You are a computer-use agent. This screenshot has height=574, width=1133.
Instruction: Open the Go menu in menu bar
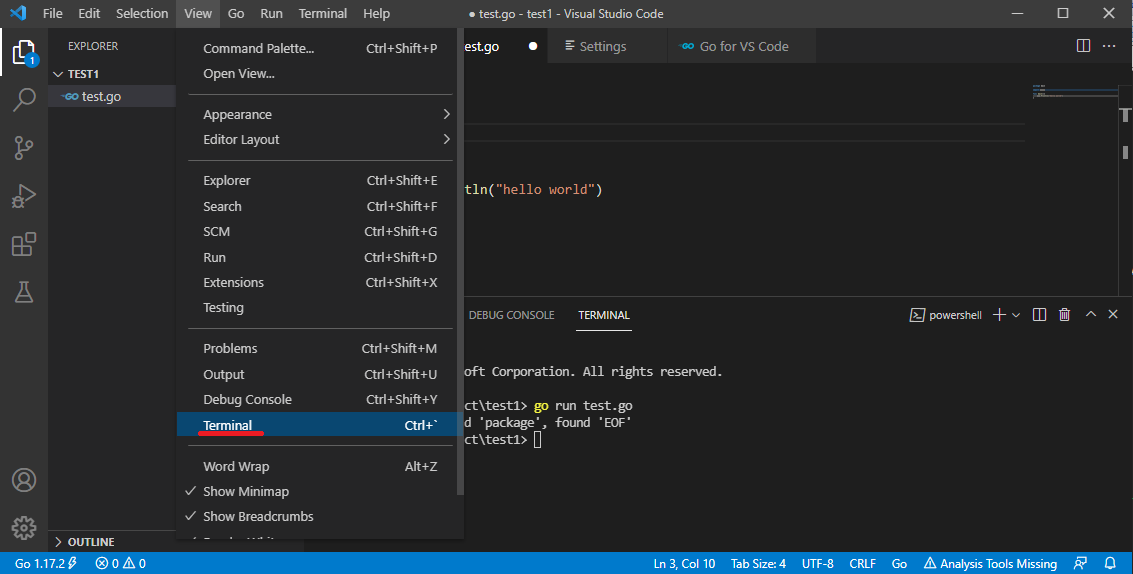[236, 13]
